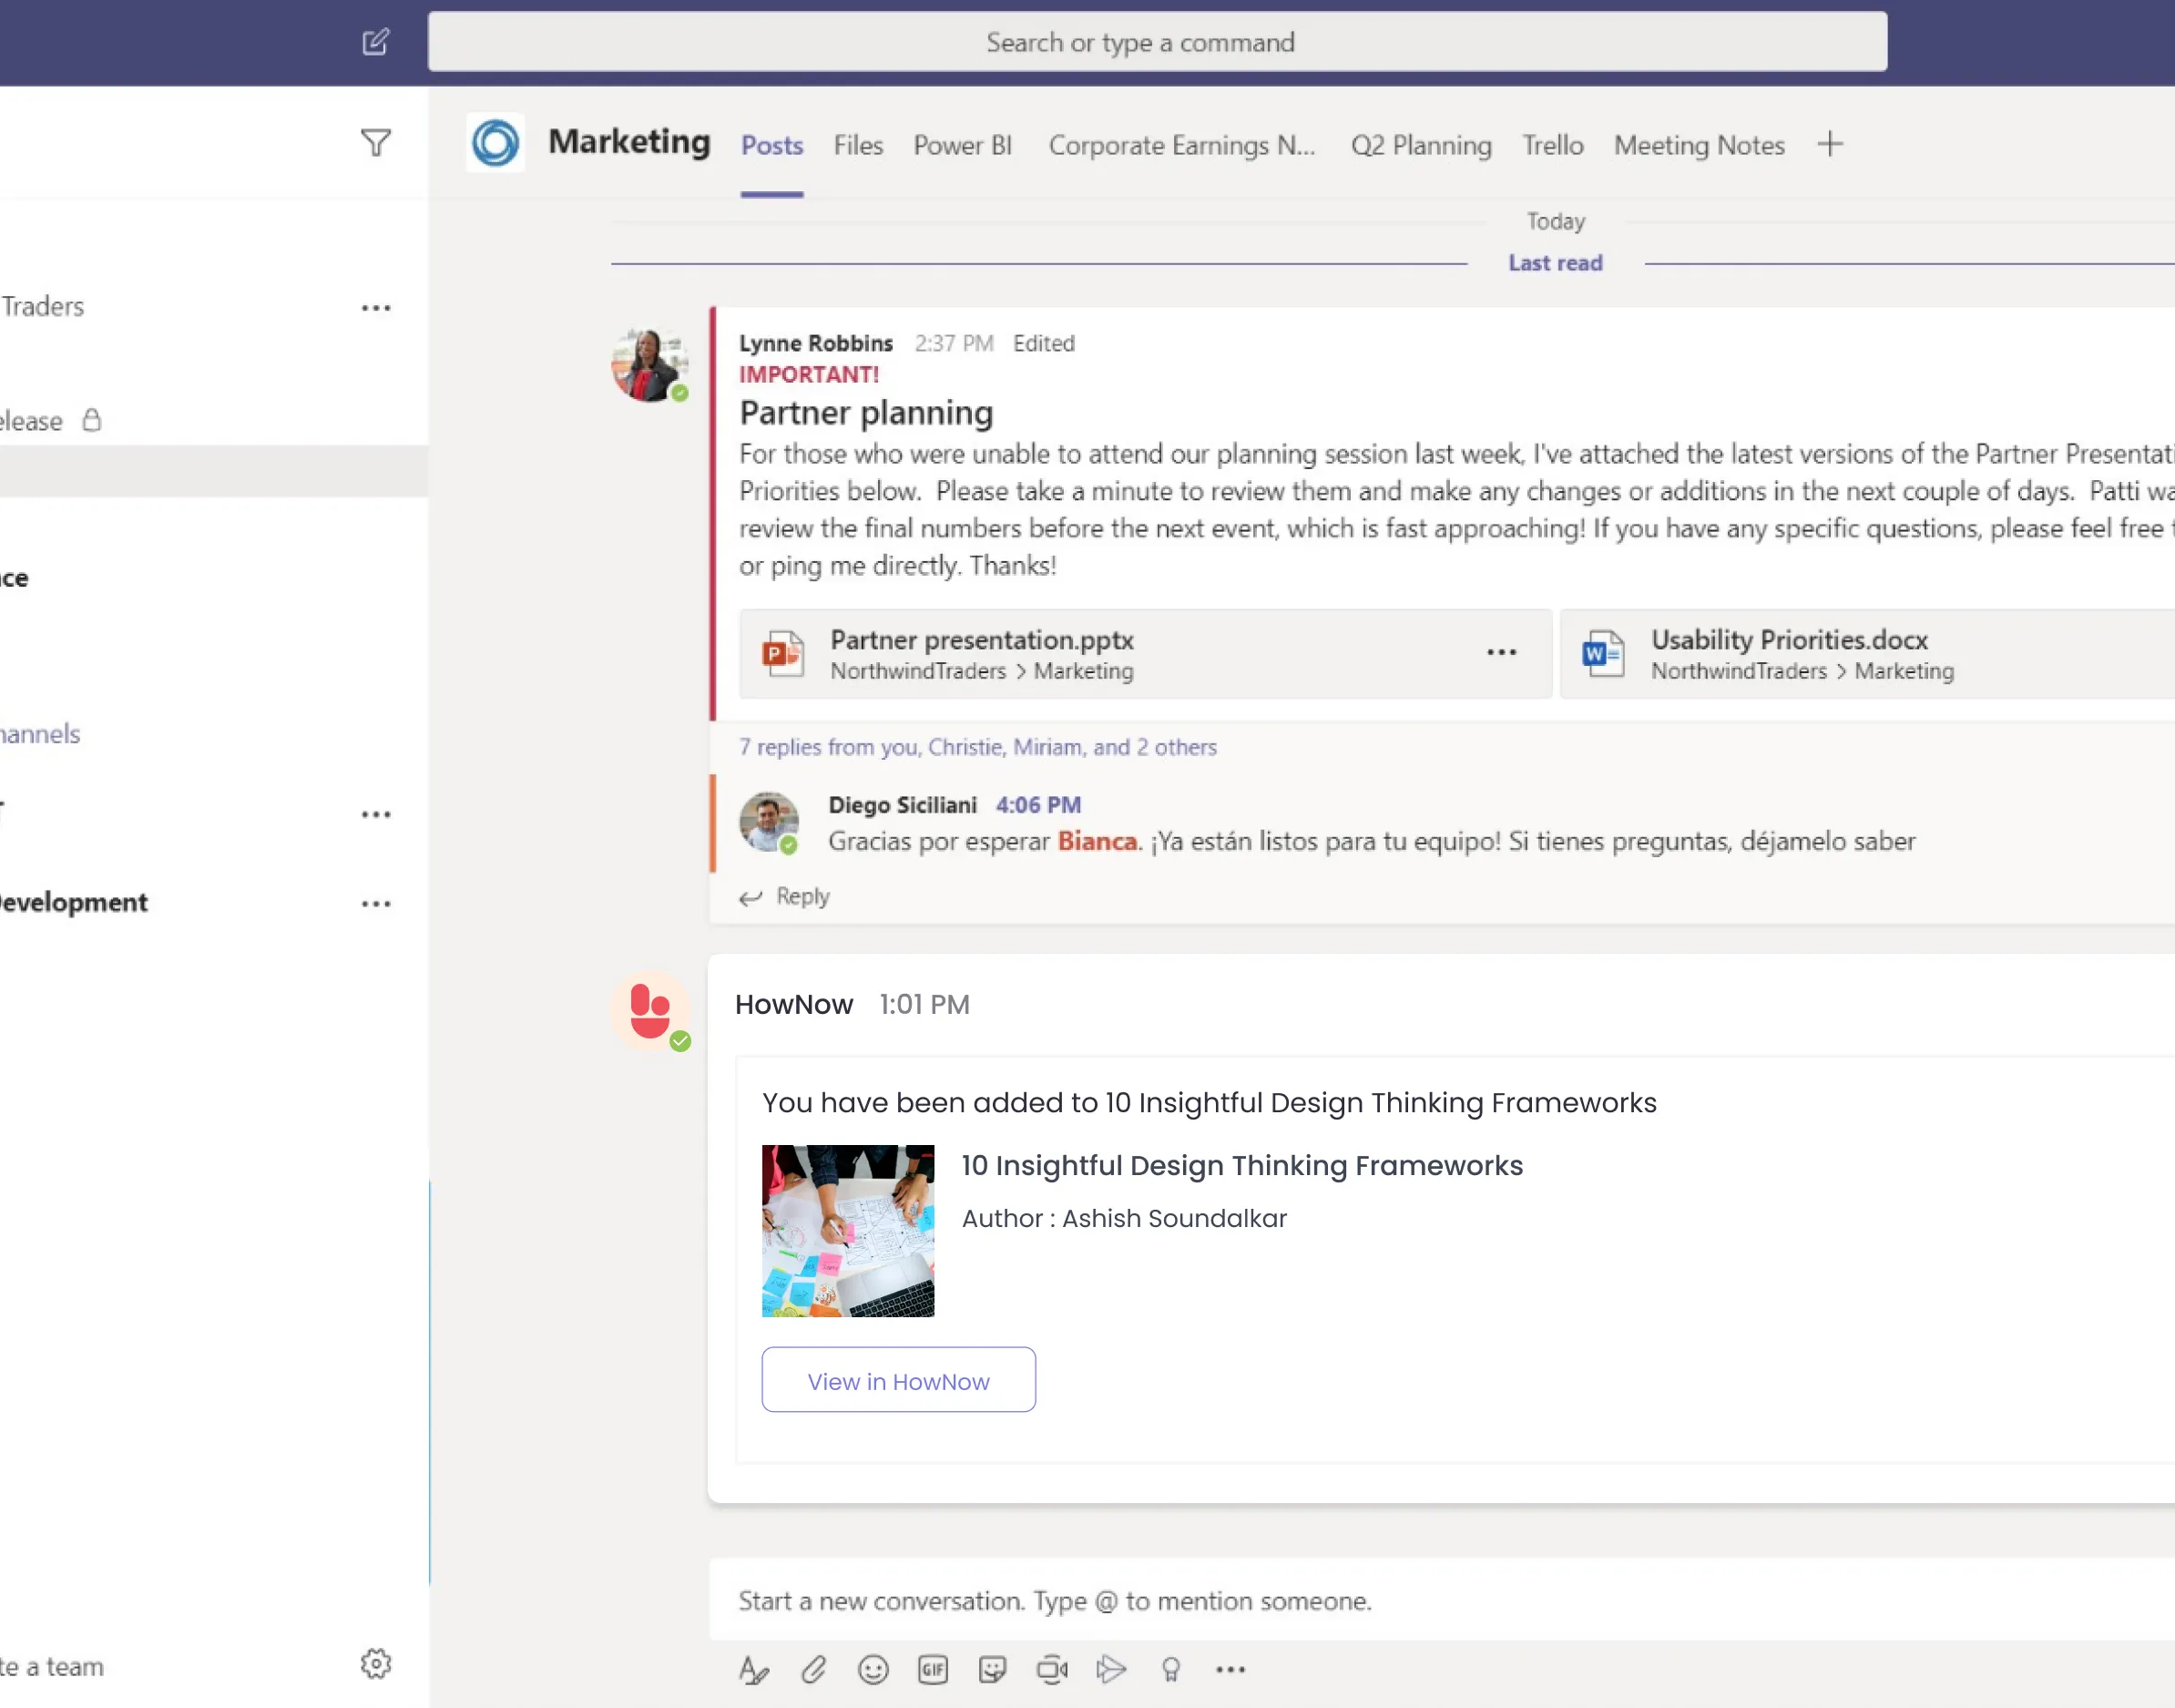Switch to the Files tab
2175x1708 pixels.
(x=858, y=145)
